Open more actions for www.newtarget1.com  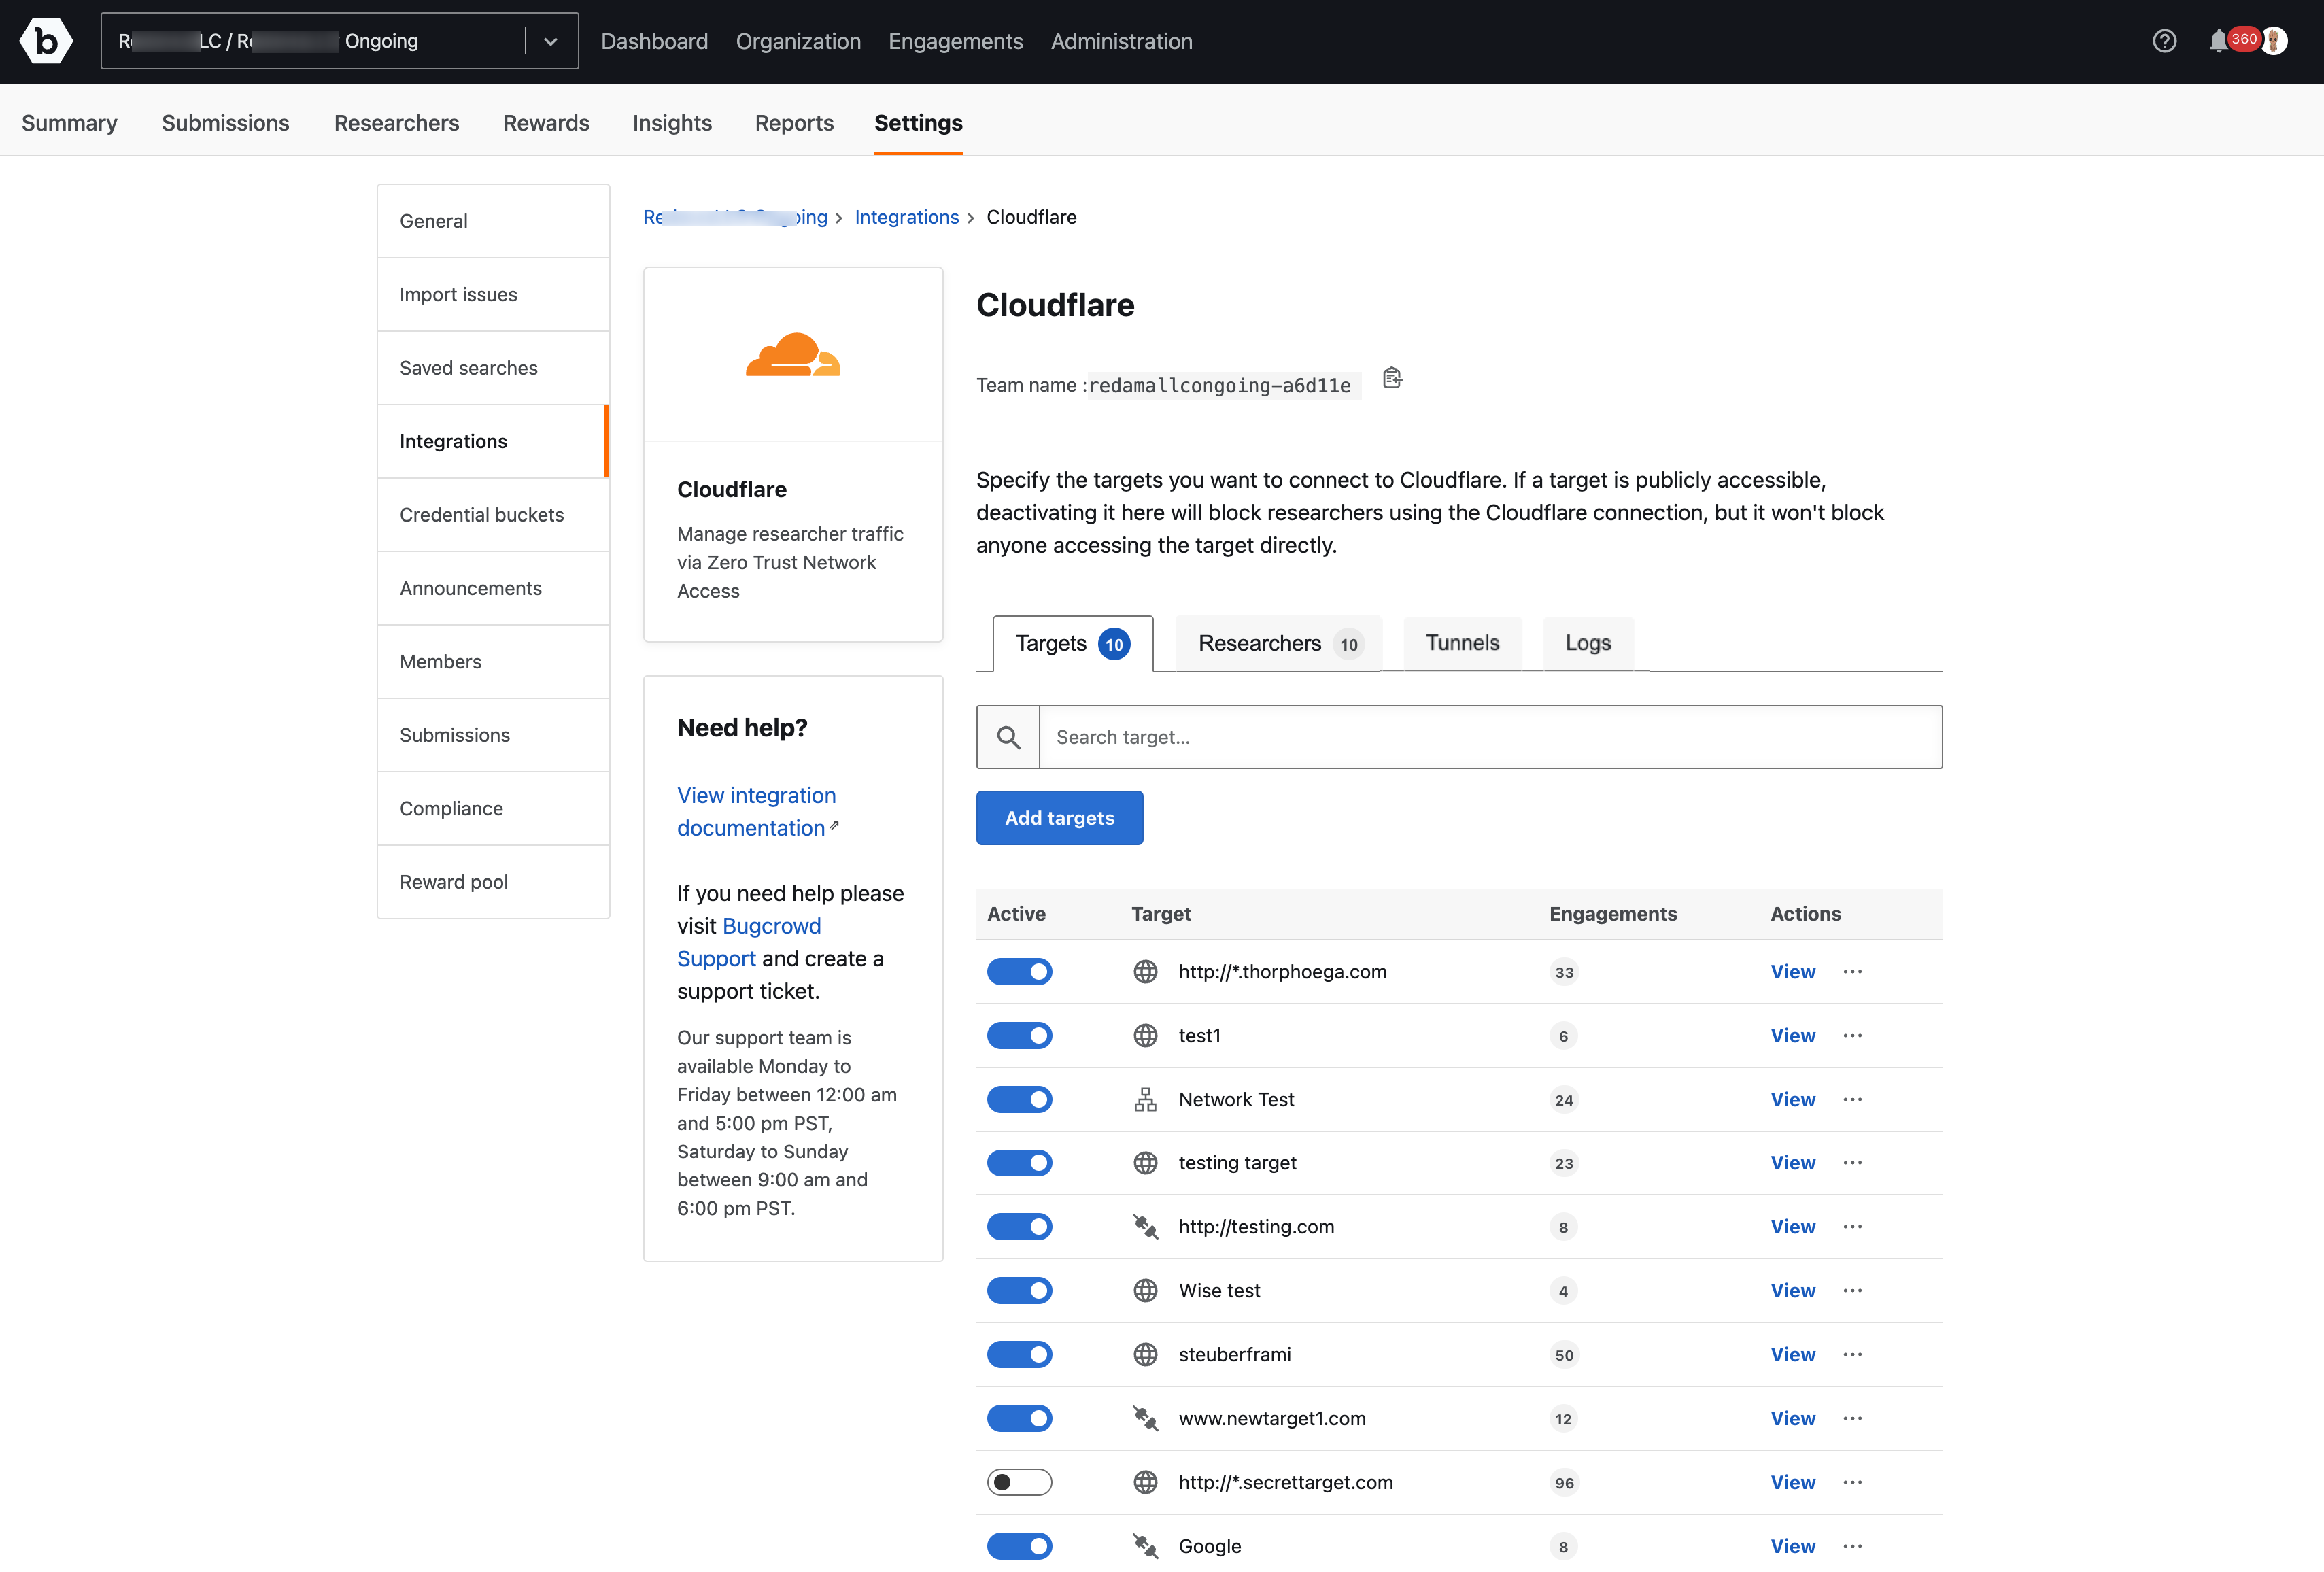pos(1852,1419)
